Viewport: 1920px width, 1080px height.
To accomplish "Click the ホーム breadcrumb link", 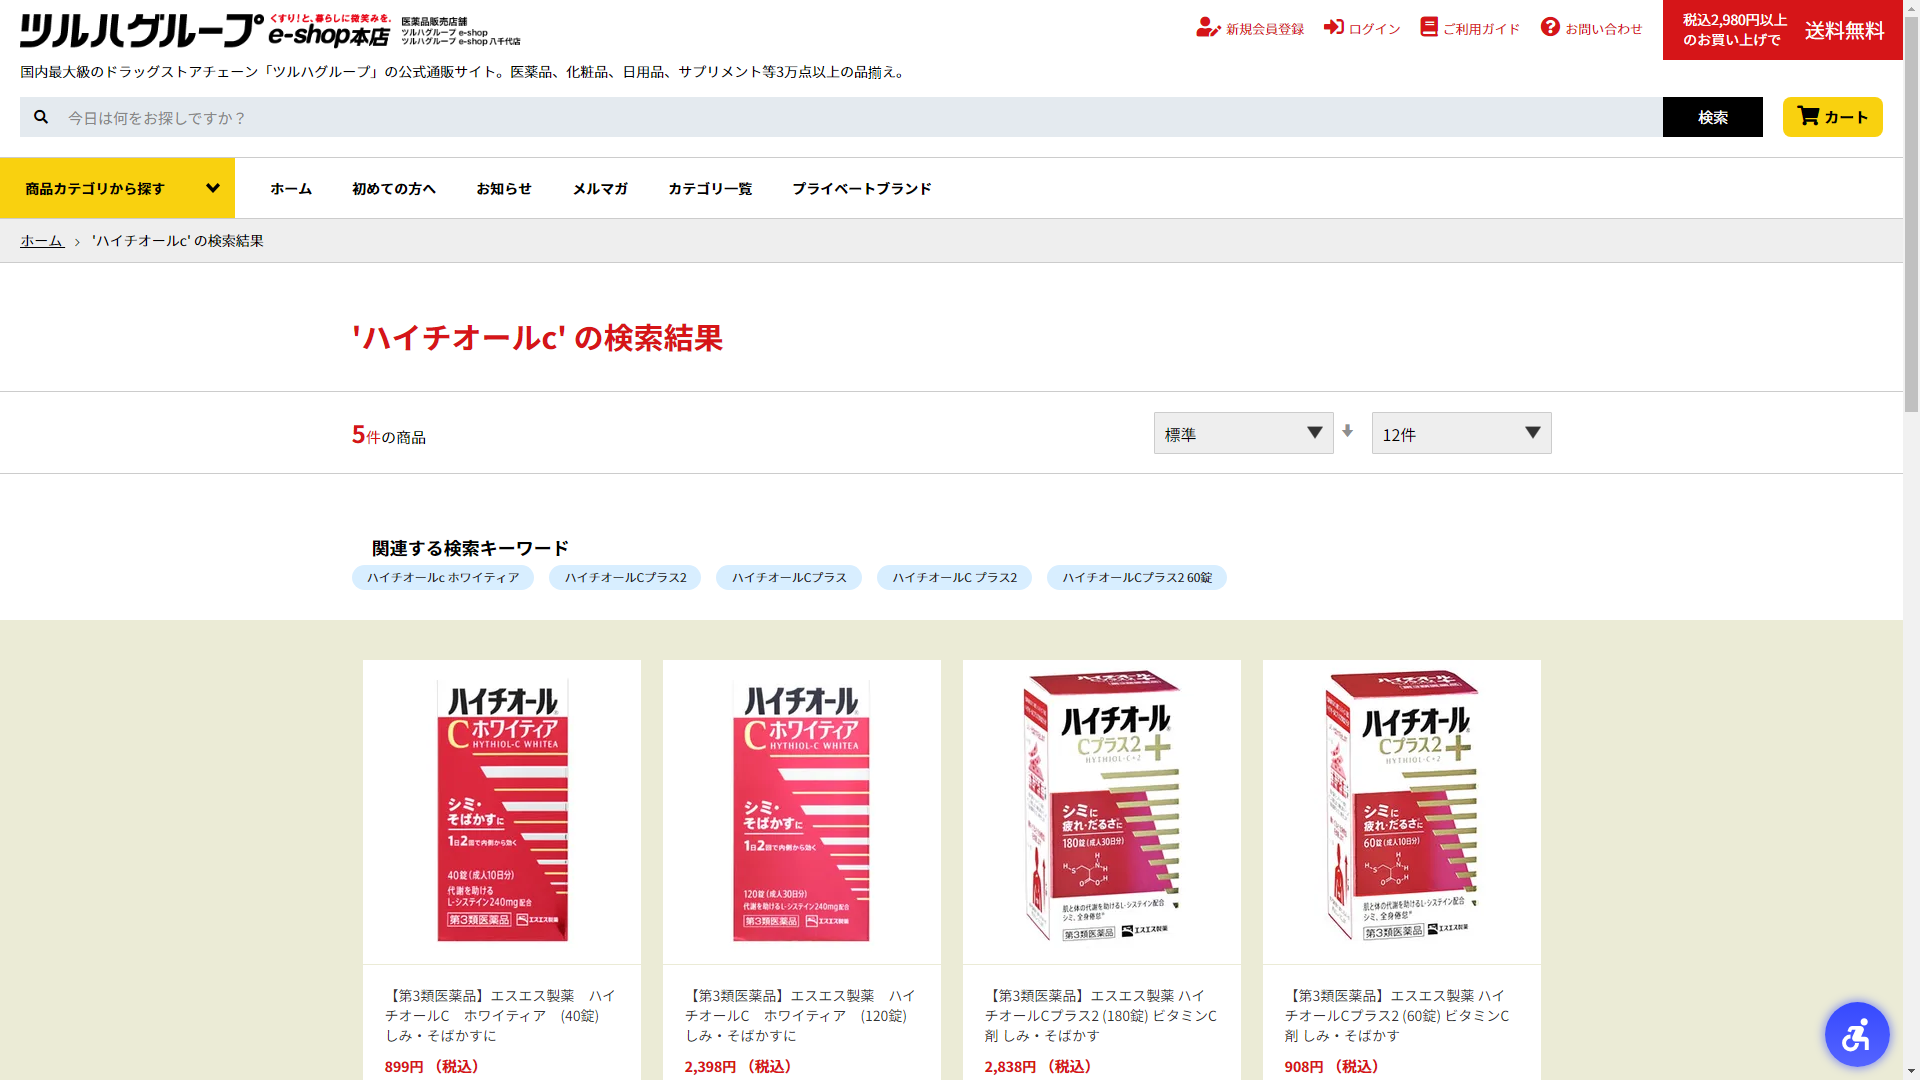I will click(41, 241).
